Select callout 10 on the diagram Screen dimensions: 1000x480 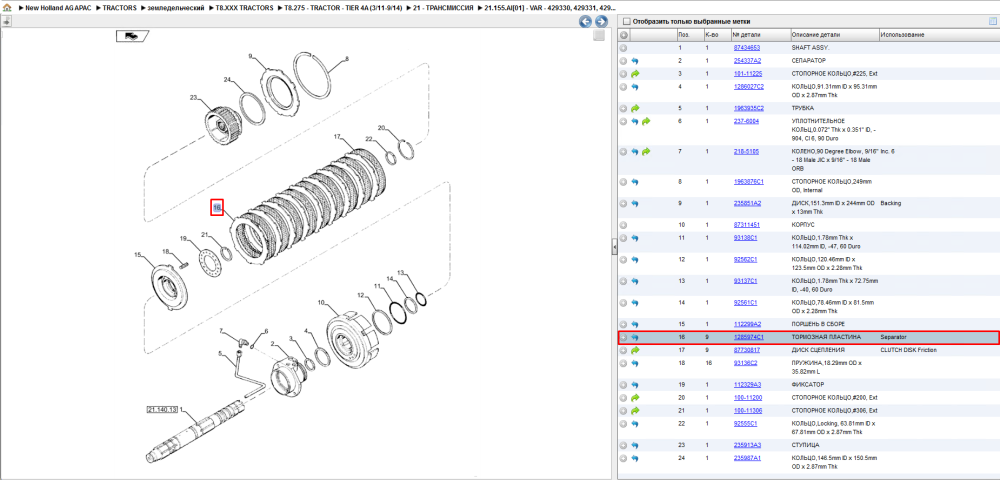pyautogui.click(x=321, y=302)
